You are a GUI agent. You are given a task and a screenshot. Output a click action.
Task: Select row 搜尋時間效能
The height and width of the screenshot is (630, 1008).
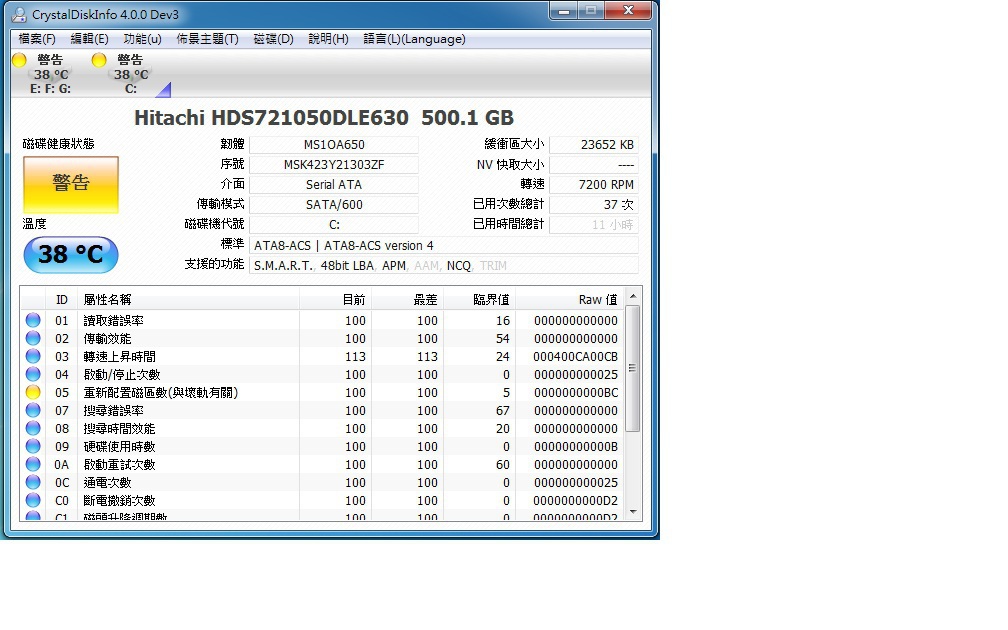click(x=321, y=428)
